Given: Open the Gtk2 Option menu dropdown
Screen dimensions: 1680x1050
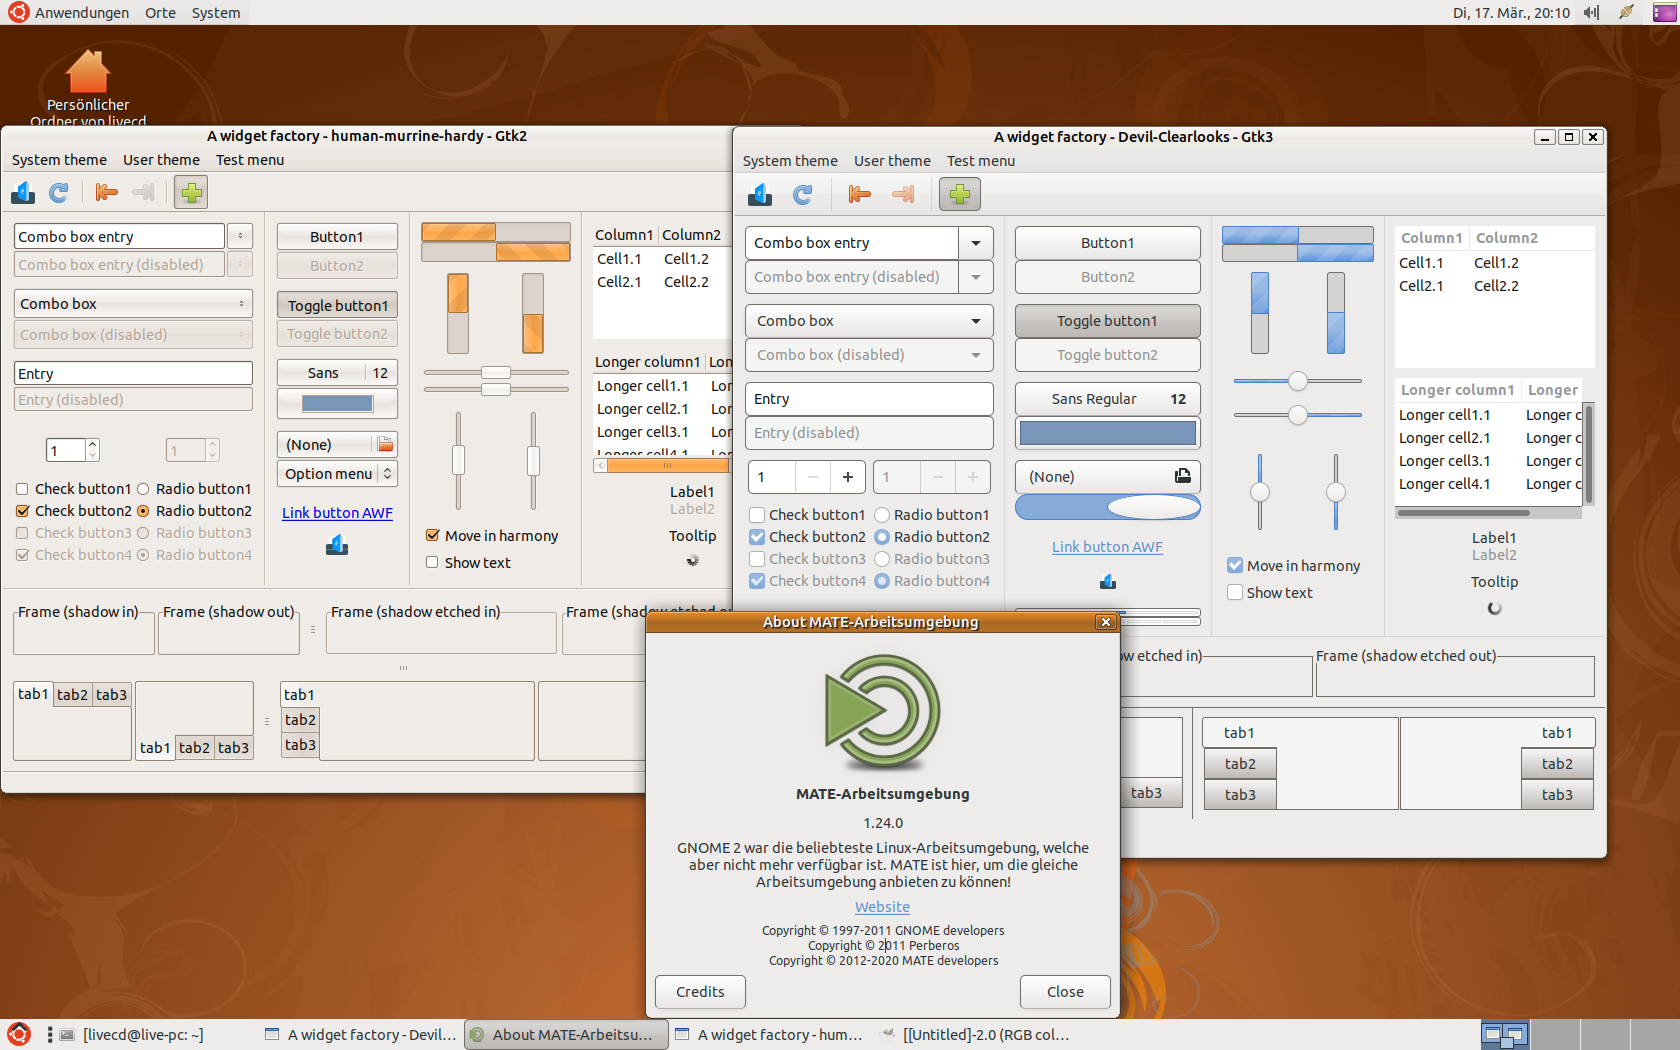Looking at the screenshot, I should pyautogui.click(x=337, y=474).
